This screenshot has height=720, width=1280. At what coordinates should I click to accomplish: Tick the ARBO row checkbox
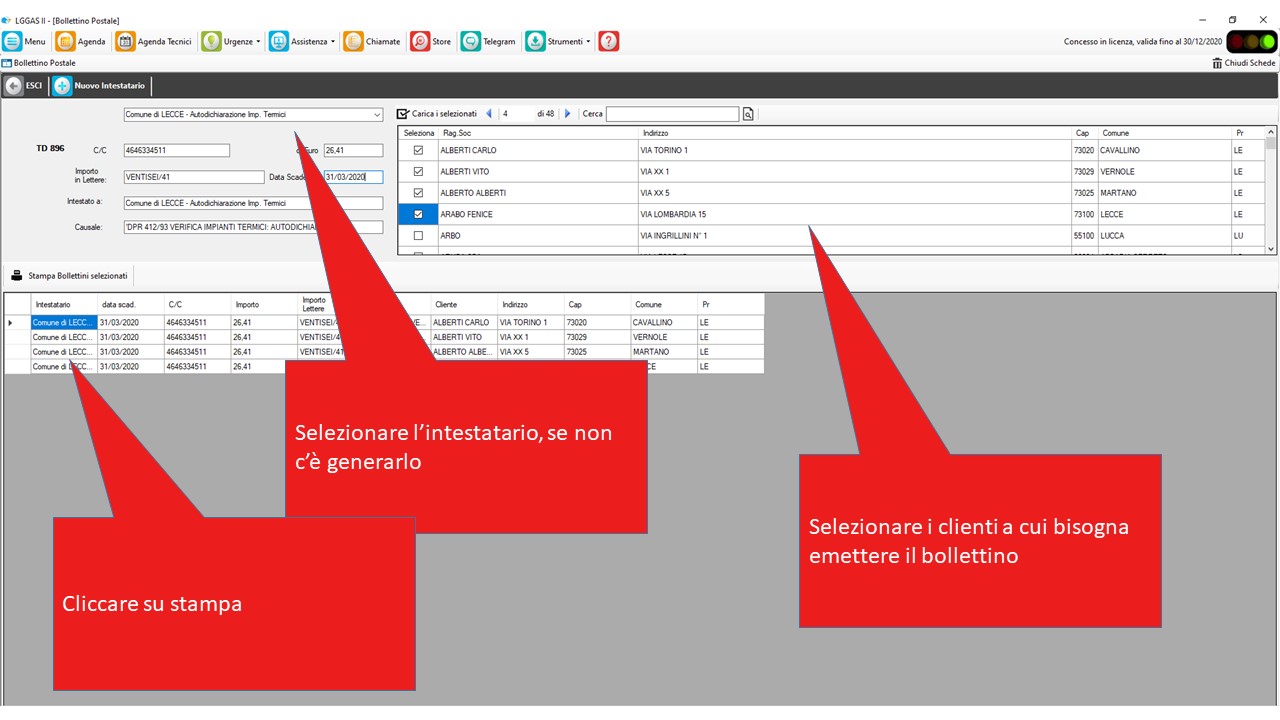pos(418,236)
